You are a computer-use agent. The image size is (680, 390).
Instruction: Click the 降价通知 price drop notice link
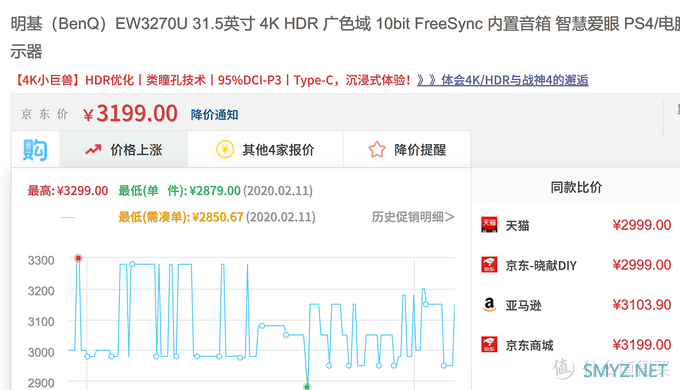tap(214, 115)
